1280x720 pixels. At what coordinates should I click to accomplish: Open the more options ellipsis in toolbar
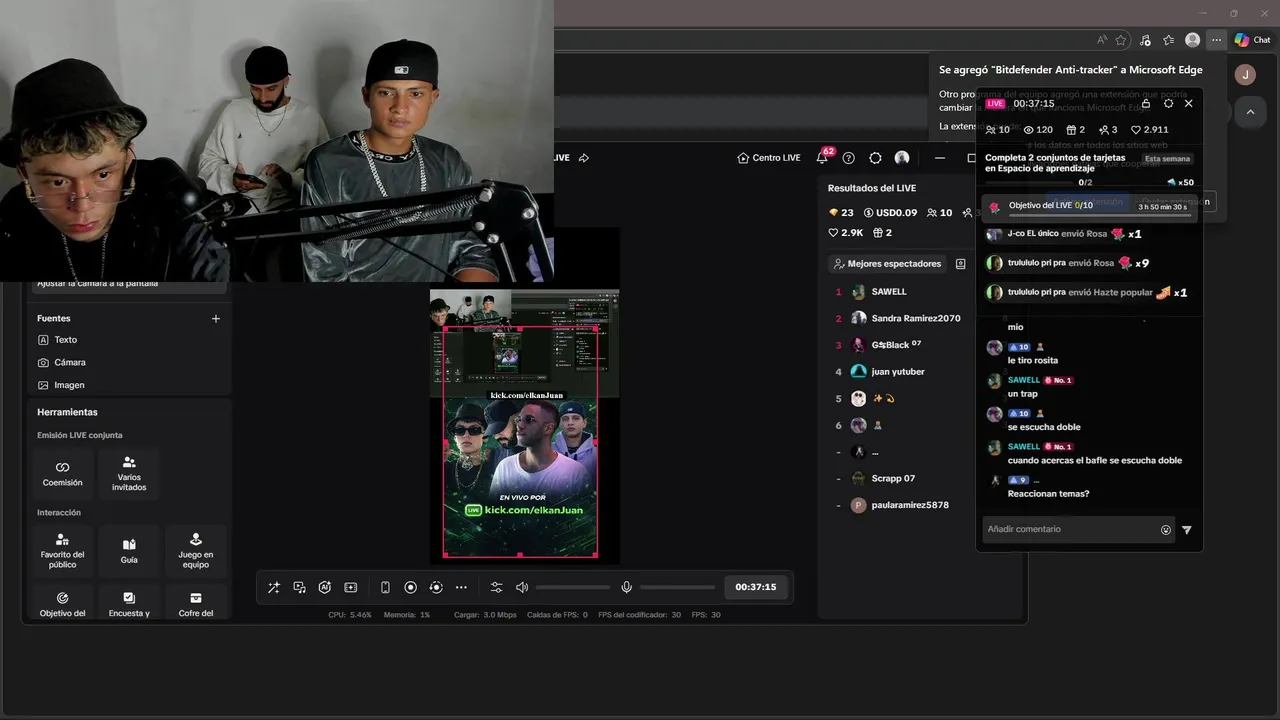(461, 587)
